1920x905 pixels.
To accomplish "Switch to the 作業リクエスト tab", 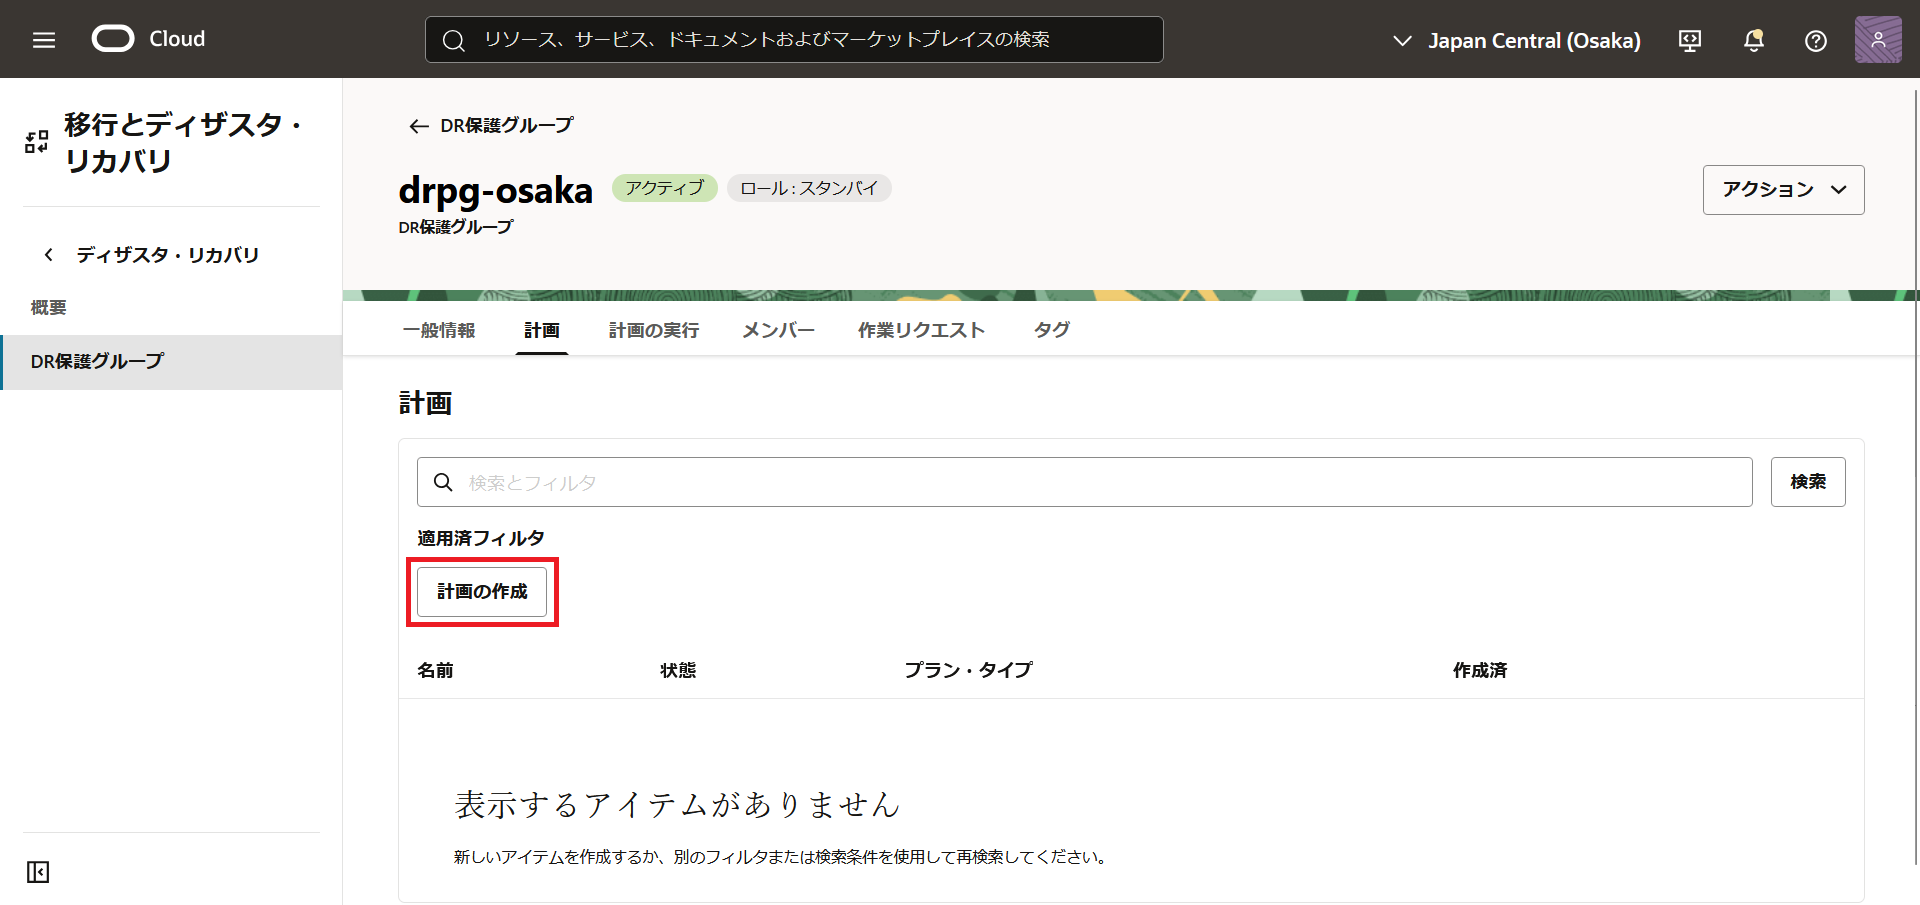I will [x=921, y=330].
